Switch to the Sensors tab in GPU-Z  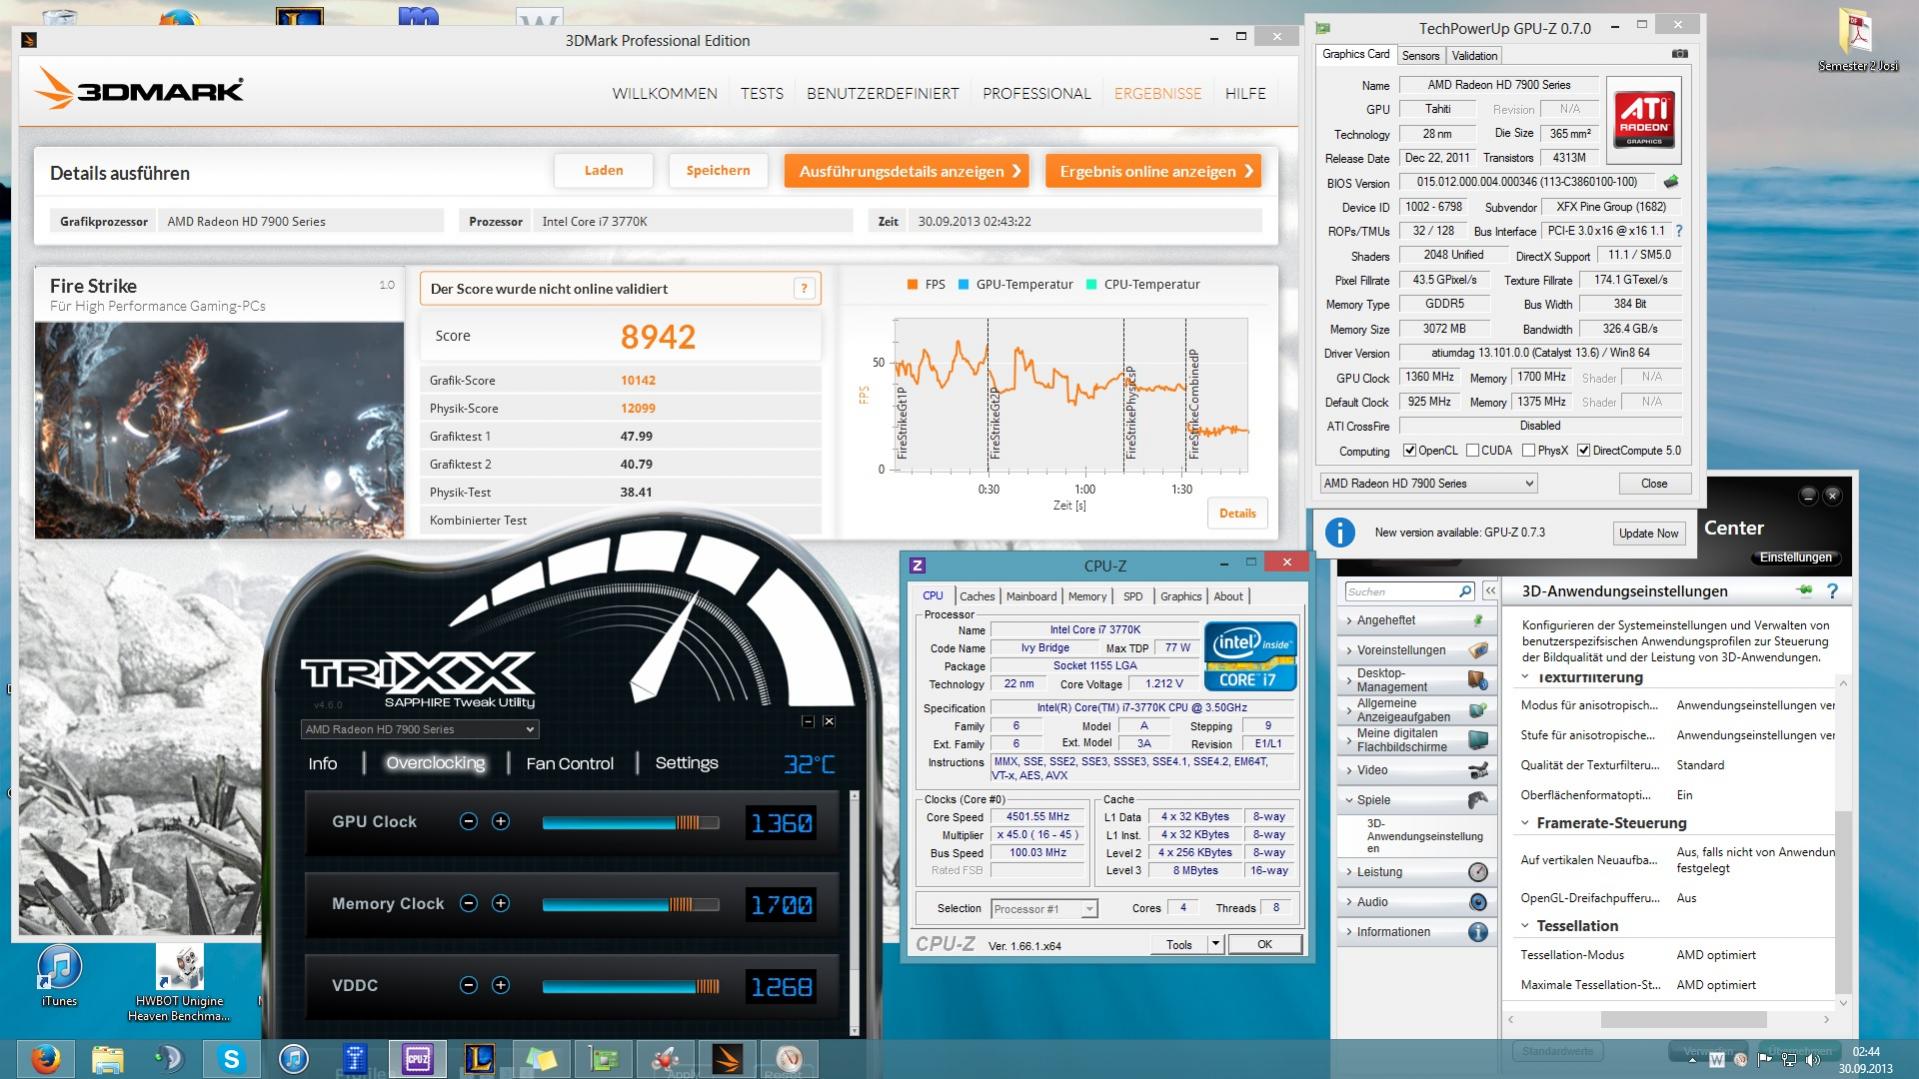click(1420, 55)
